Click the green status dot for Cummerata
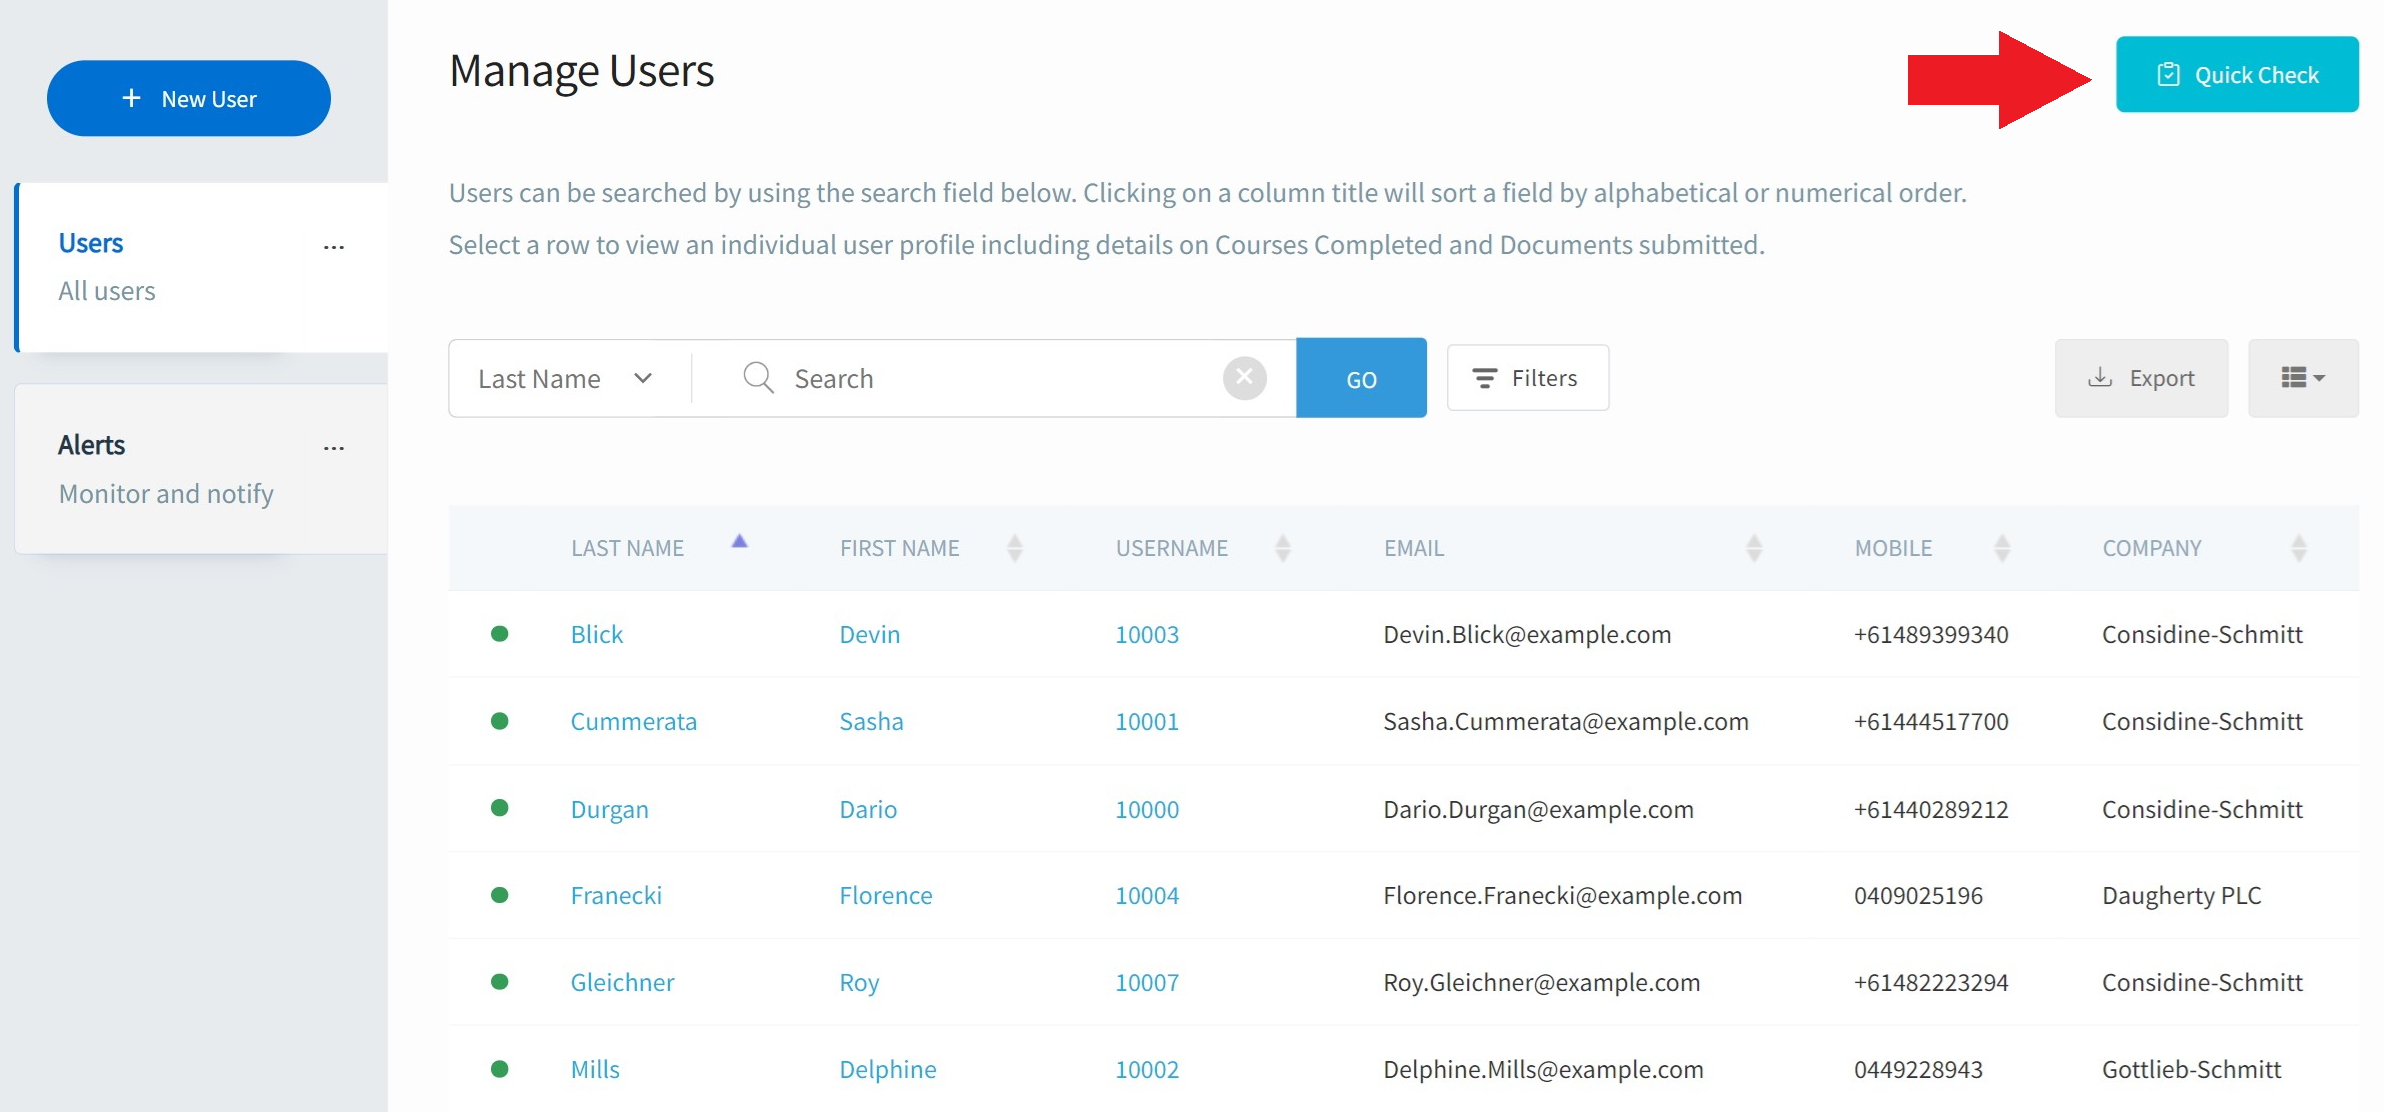The image size is (2384, 1112). (x=500, y=721)
